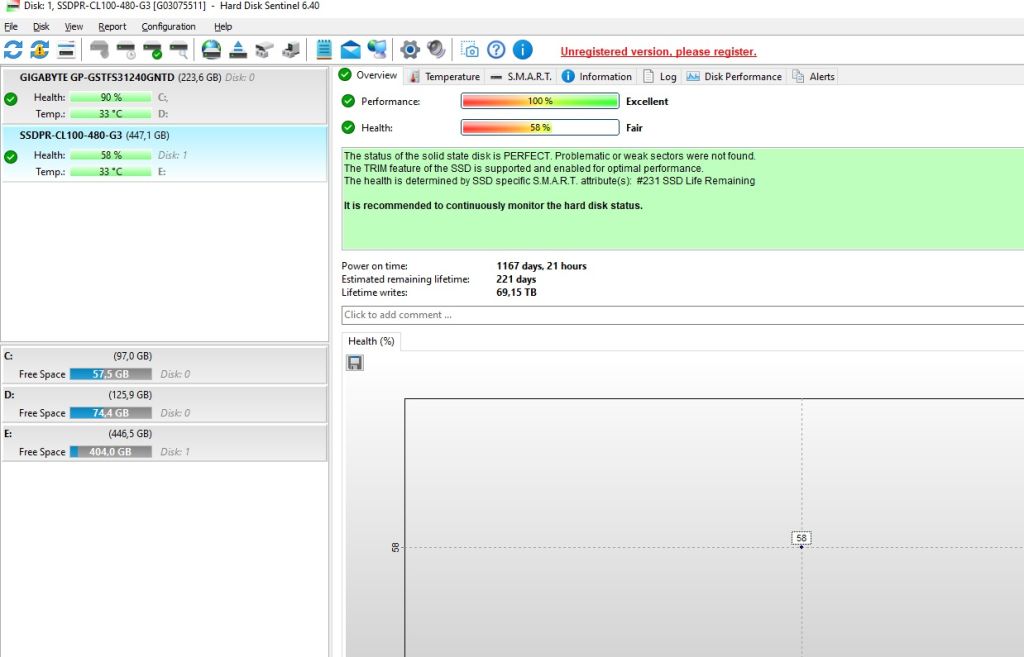Open the gear configuration icon
This screenshot has height=657, width=1024.
coord(409,50)
